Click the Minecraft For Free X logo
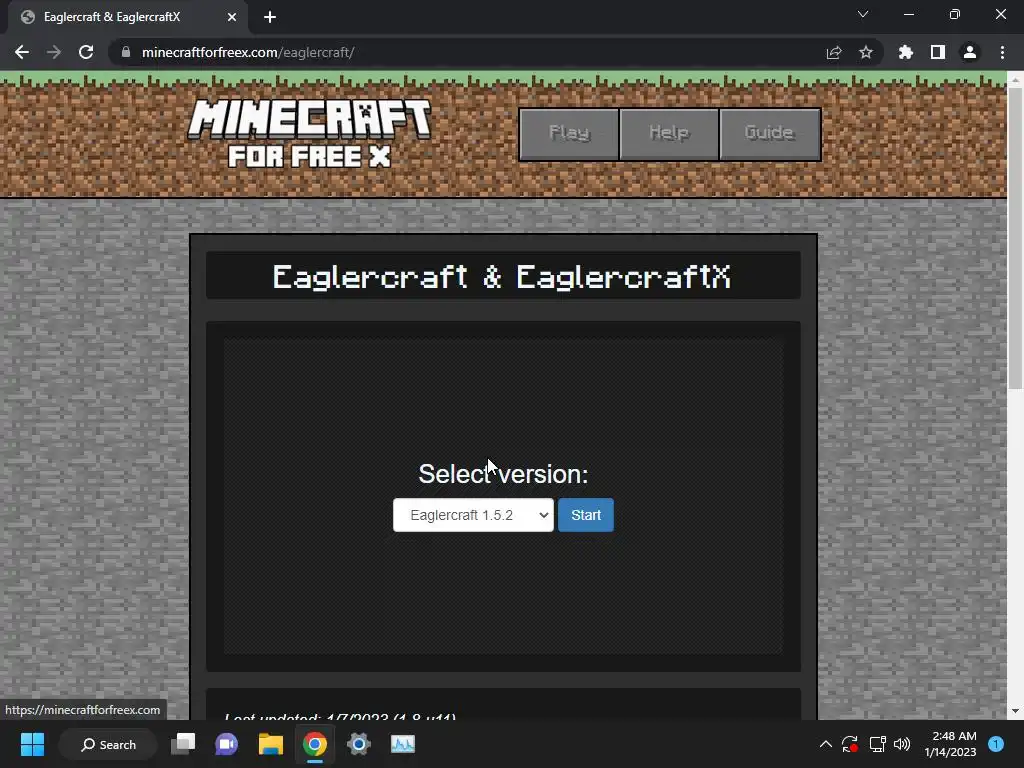Image resolution: width=1024 pixels, height=768 pixels. (x=309, y=133)
